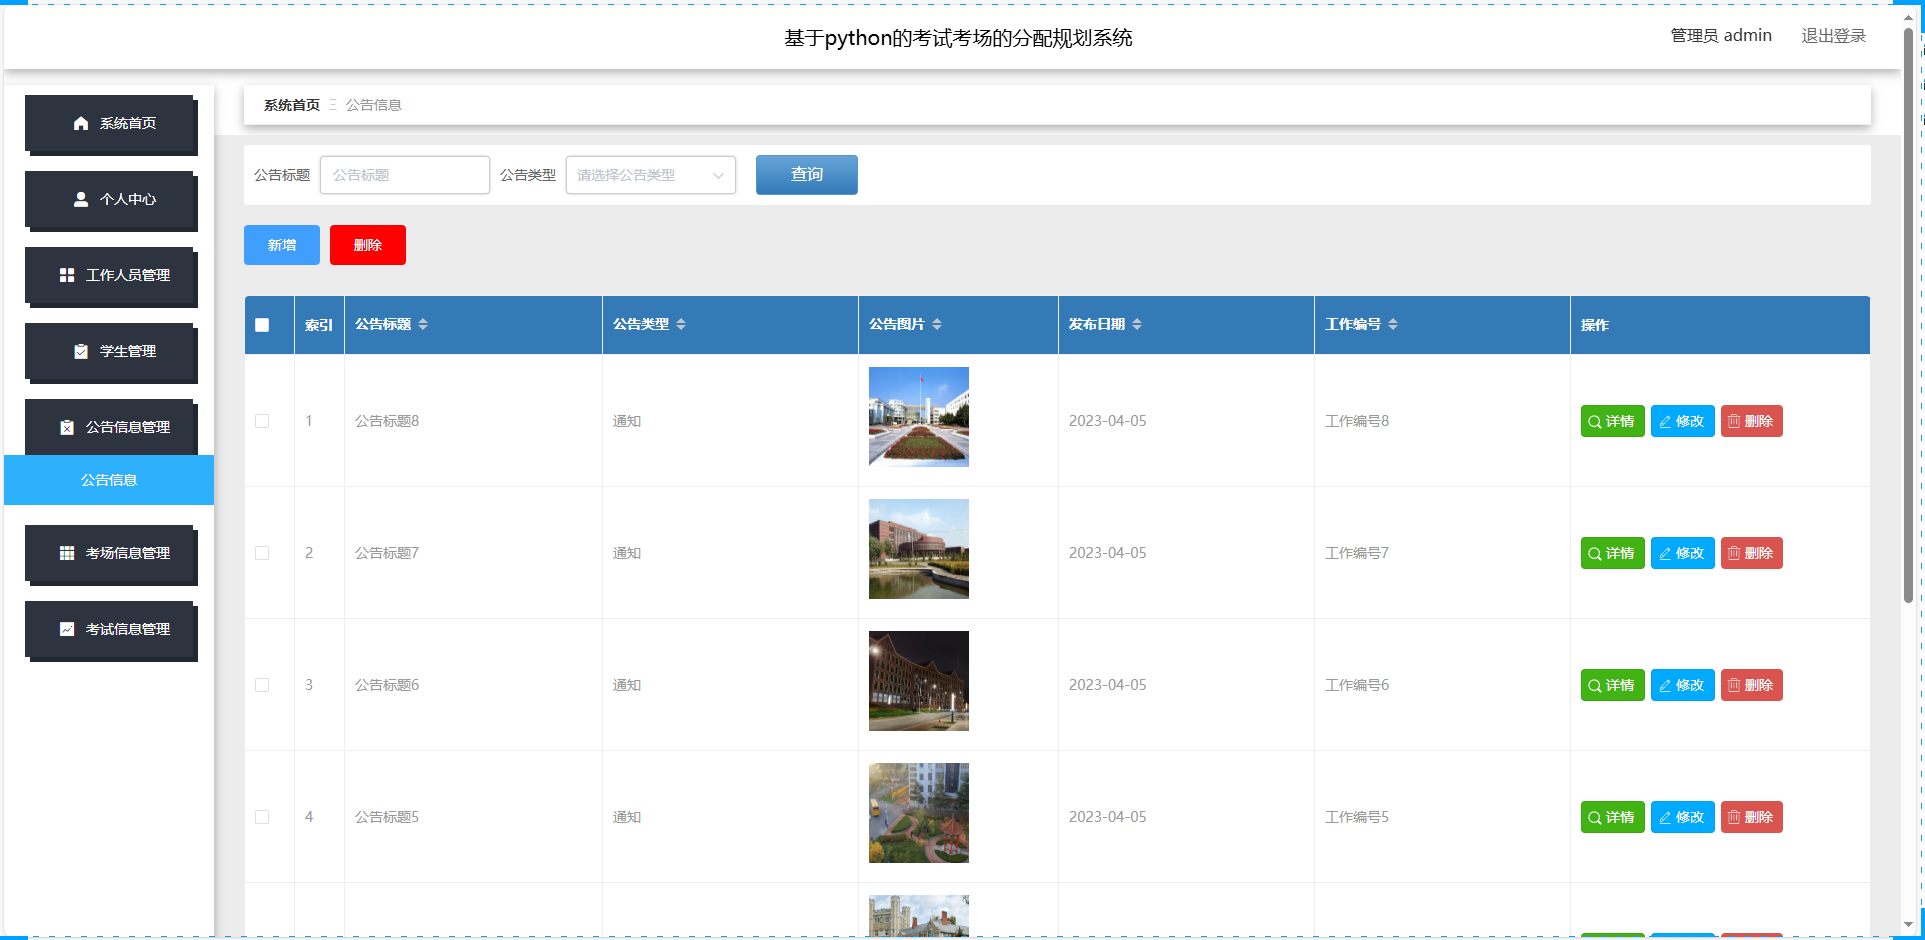Open the image thumbnail for 公告标题5
The width and height of the screenshot is (1925, 940).
click(x=919, y=813)
